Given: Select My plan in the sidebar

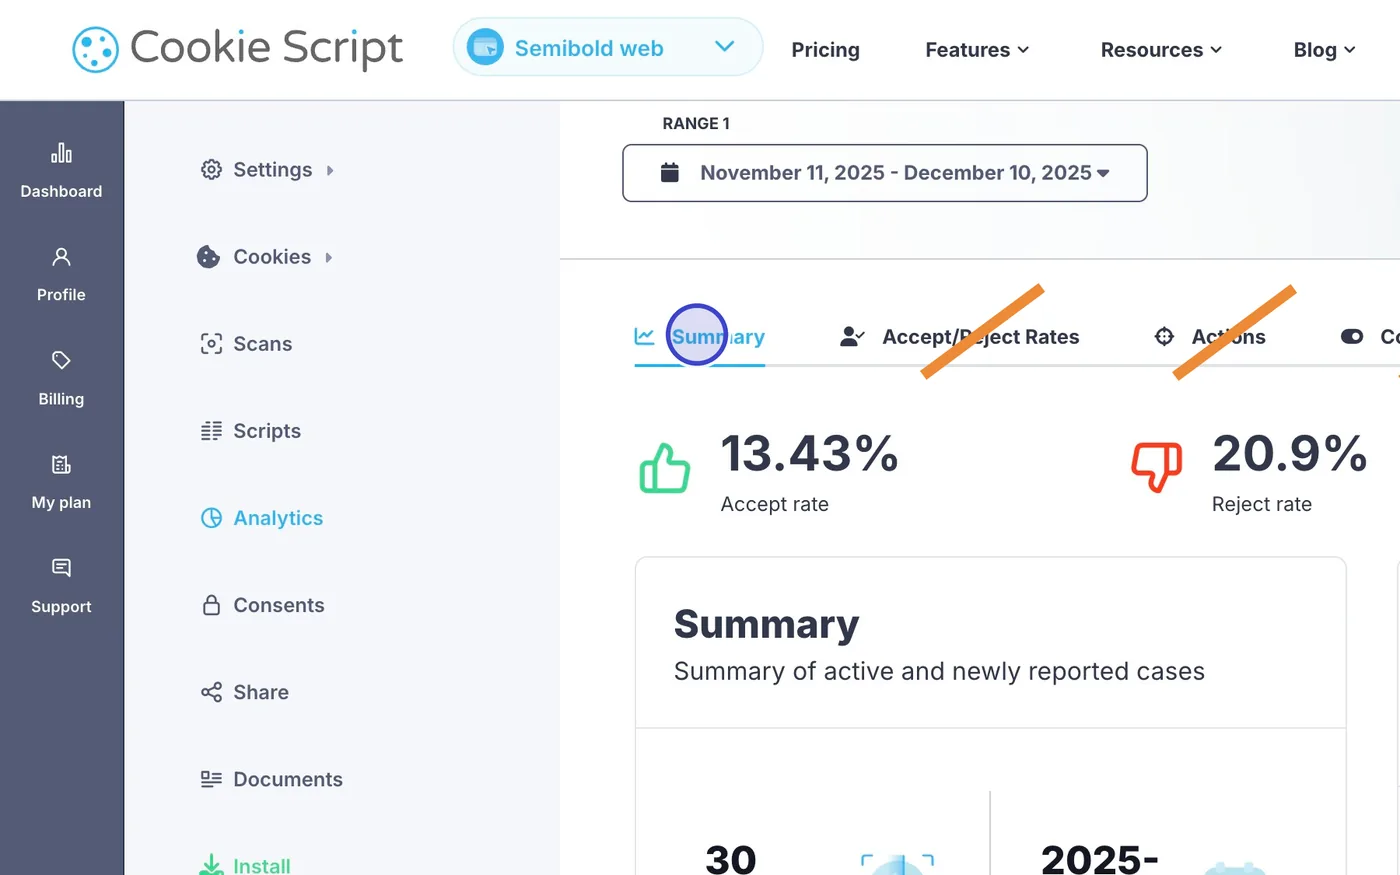Looking at the screenshot, I should pos(61,483).
